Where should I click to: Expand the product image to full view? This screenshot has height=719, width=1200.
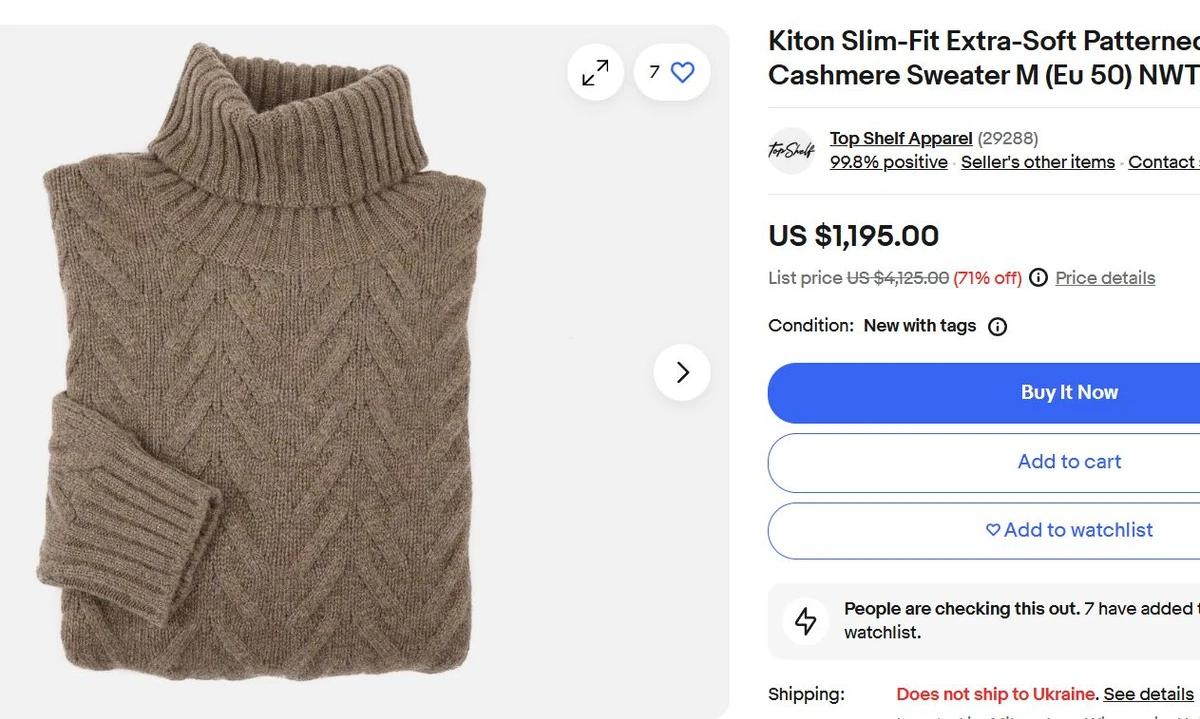pyautogui.click(x=595, y=72)
